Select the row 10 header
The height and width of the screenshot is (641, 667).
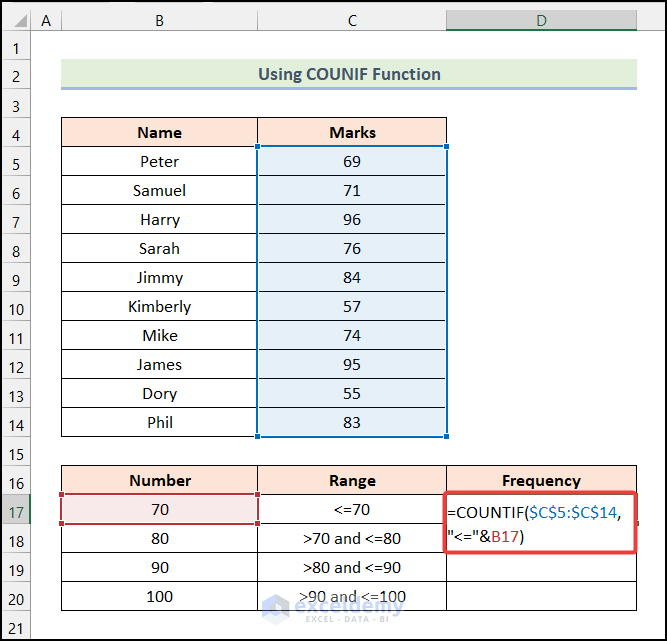tap(17, 307)
